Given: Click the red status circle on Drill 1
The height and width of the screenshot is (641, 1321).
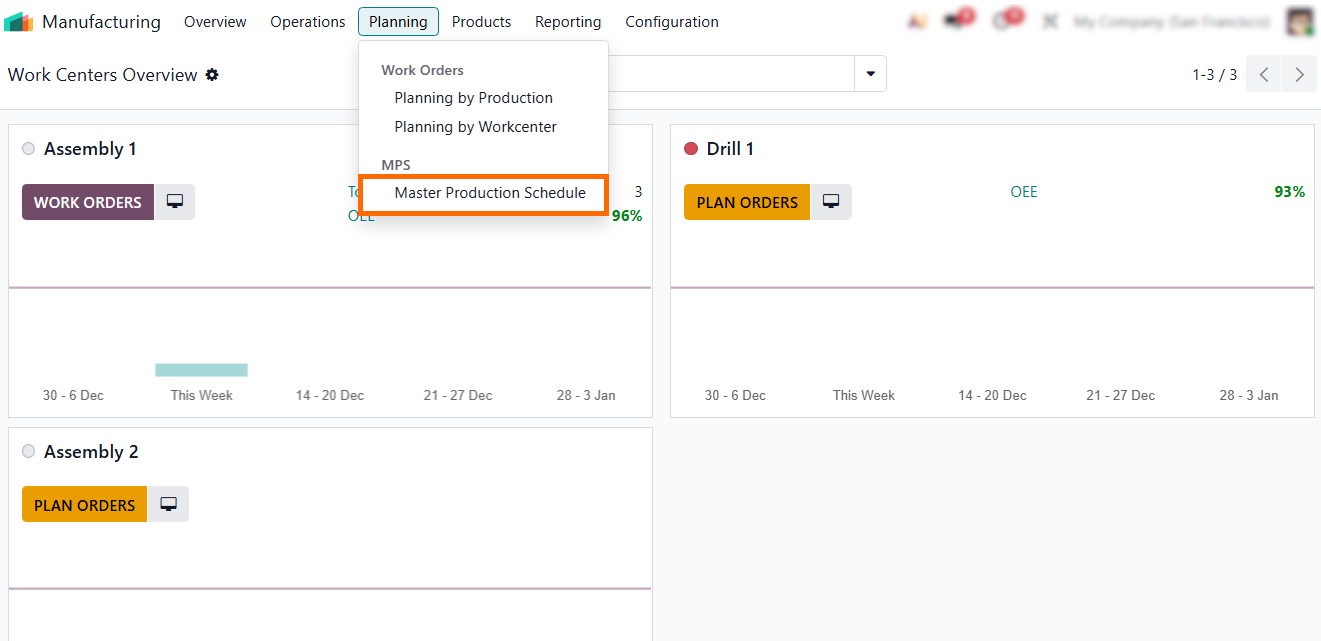Looking at the screenshot, I should [690, 147].
